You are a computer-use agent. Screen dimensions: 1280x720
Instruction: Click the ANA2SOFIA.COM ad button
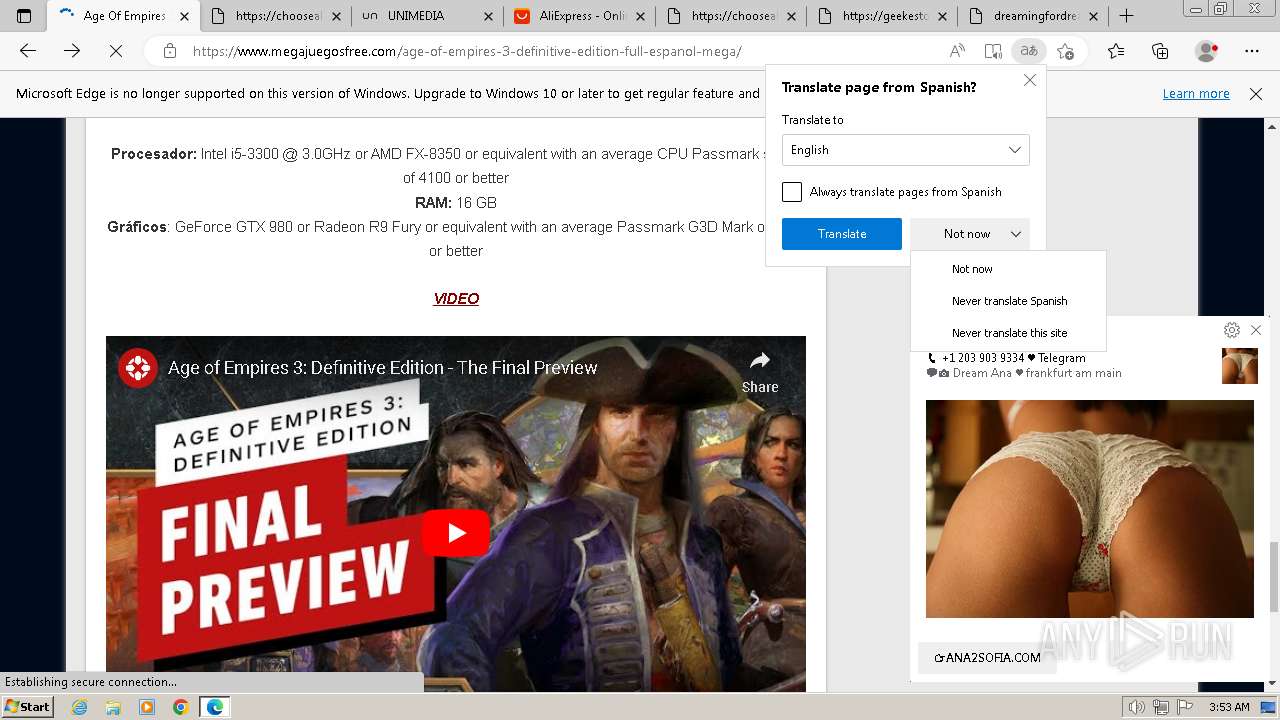point(987,657)
